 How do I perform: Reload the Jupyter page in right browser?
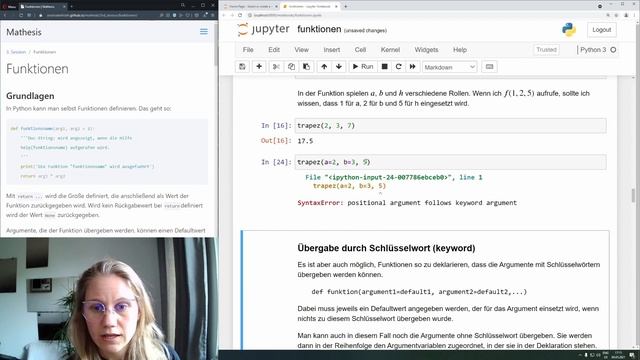click(x=240, y=15)
